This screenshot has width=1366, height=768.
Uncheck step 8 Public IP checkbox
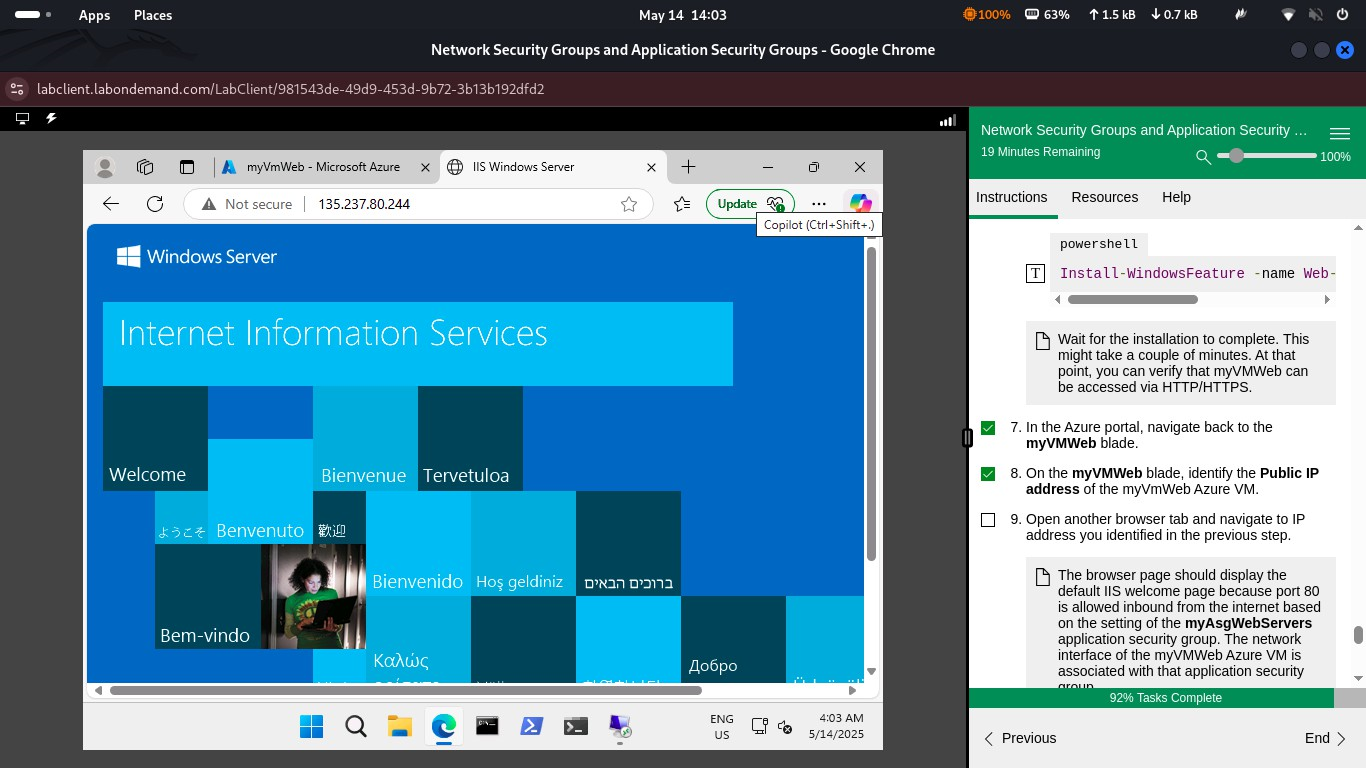988,473
